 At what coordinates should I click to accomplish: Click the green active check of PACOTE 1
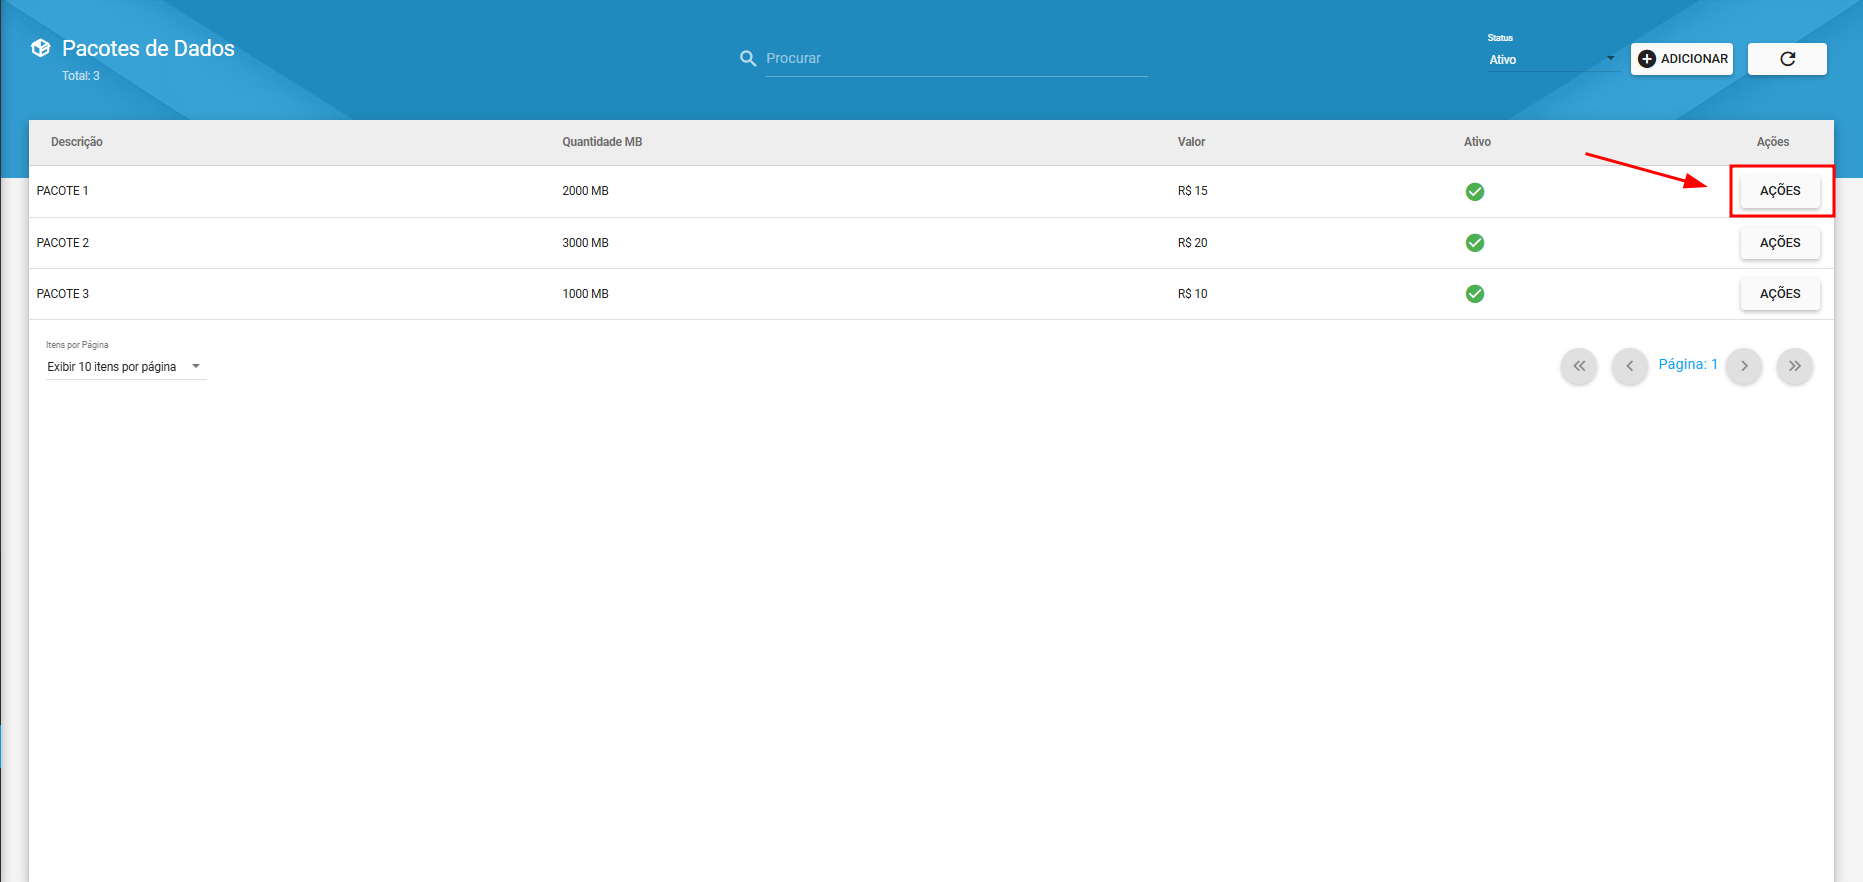1475,192
